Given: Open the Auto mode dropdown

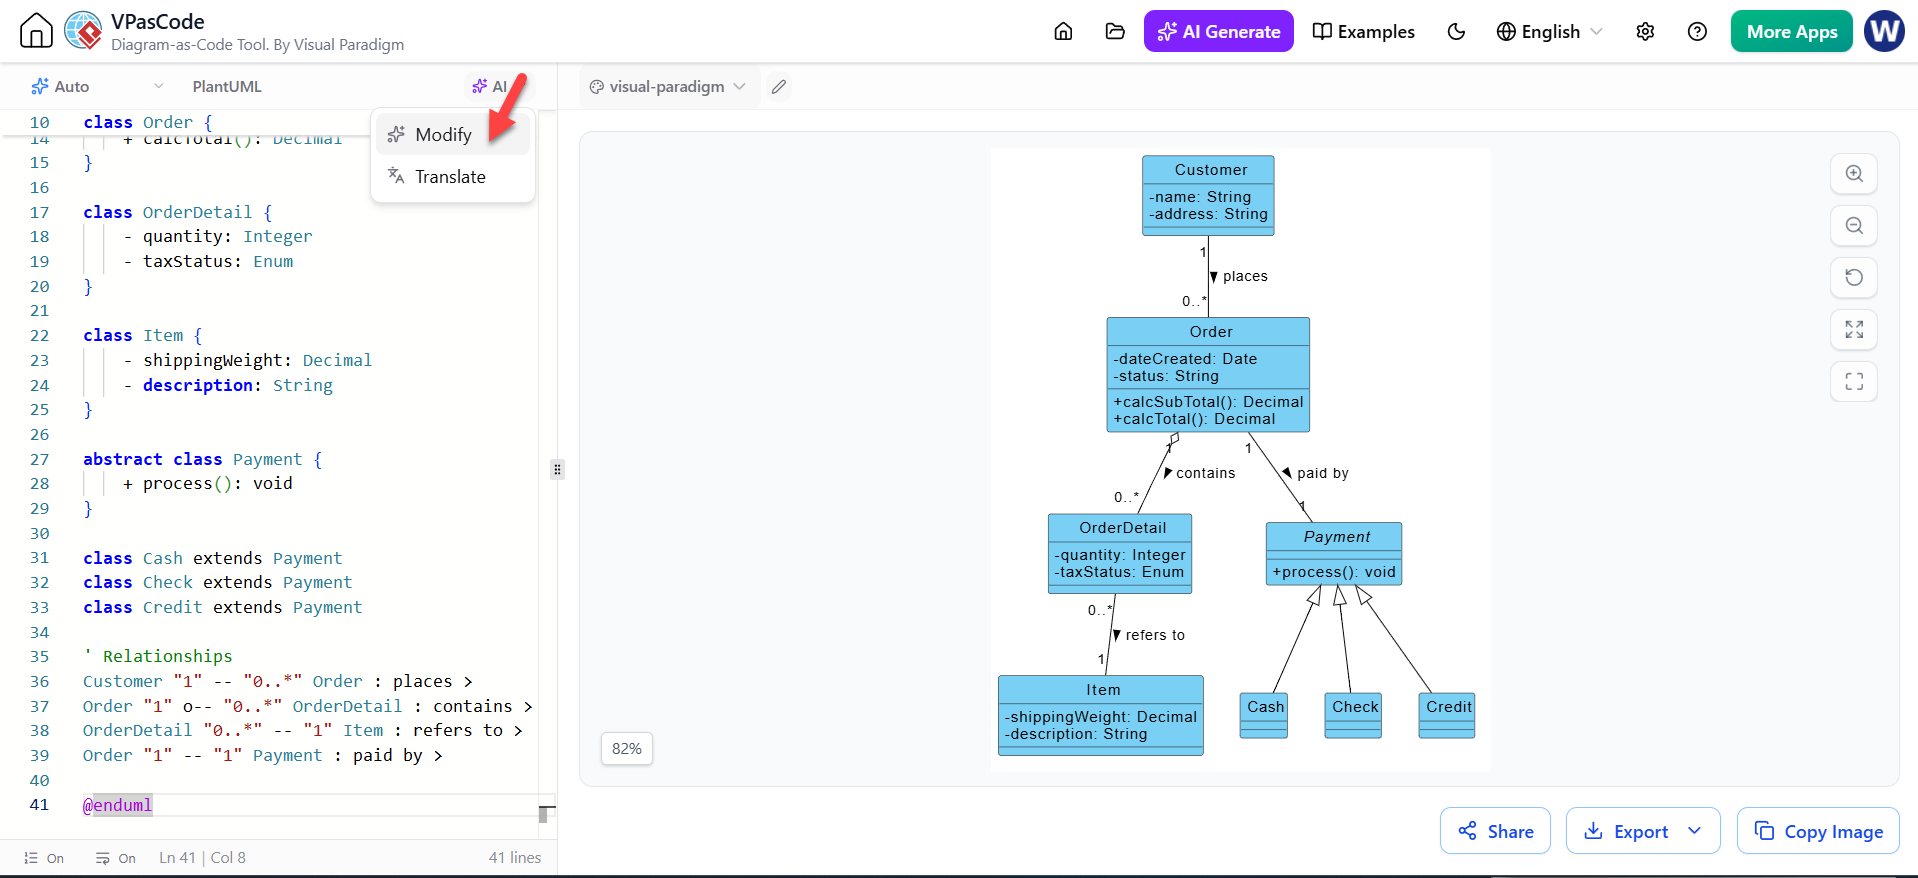Looking at the screenshot, I should (97, 86).
